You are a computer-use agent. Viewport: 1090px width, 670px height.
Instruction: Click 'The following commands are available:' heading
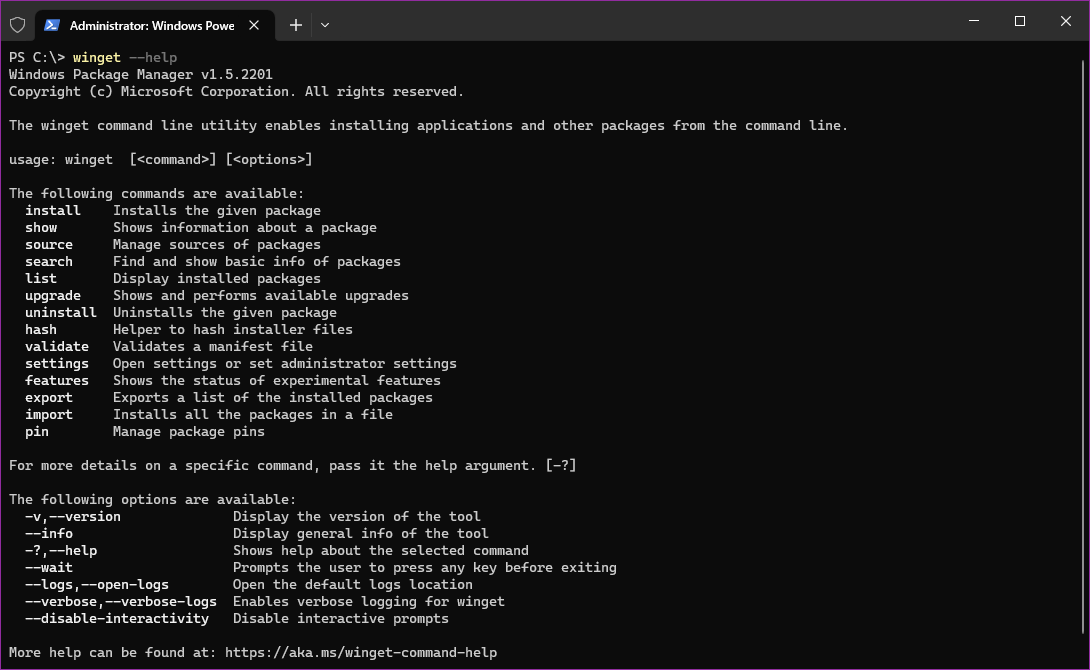(x=156, y=194)
